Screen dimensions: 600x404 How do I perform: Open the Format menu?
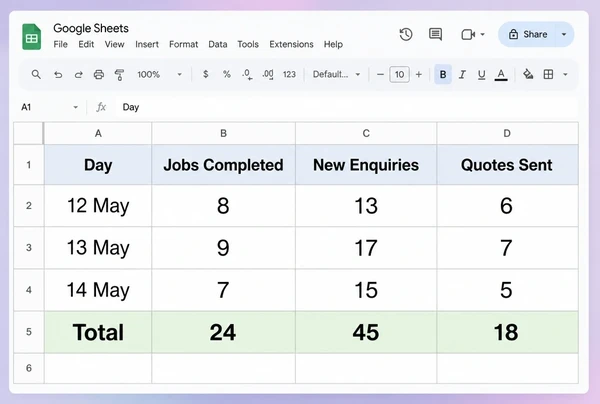[184, 44]
